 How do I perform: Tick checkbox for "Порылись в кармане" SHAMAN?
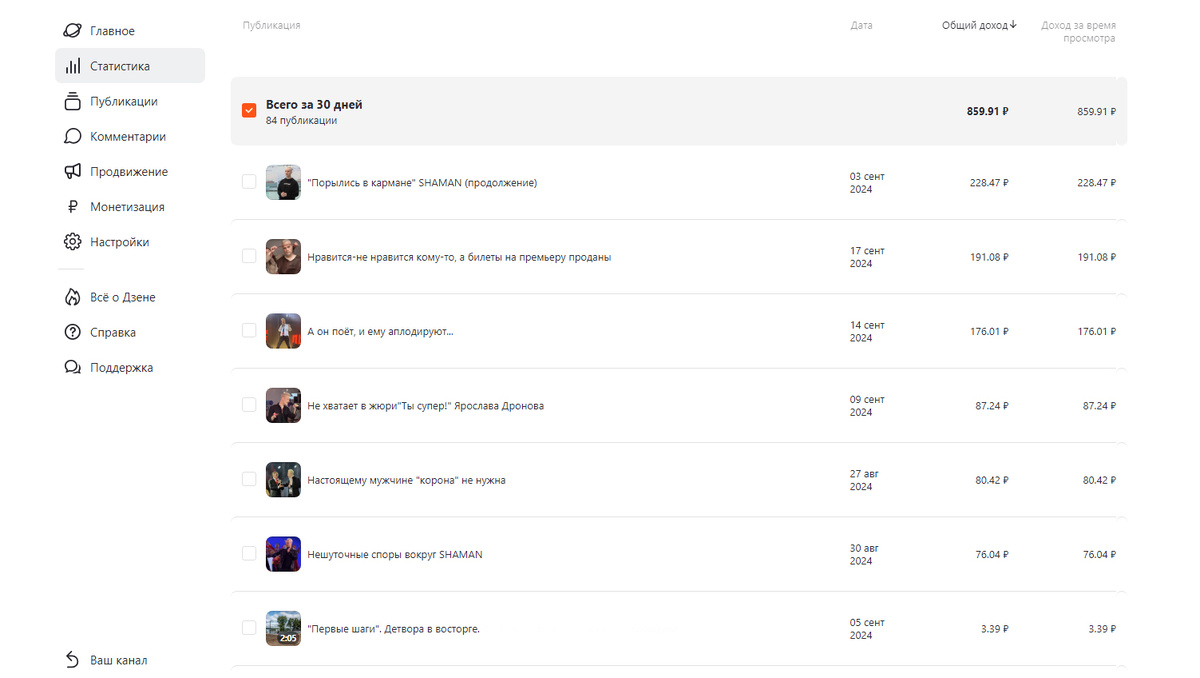(x=249, y=182)
